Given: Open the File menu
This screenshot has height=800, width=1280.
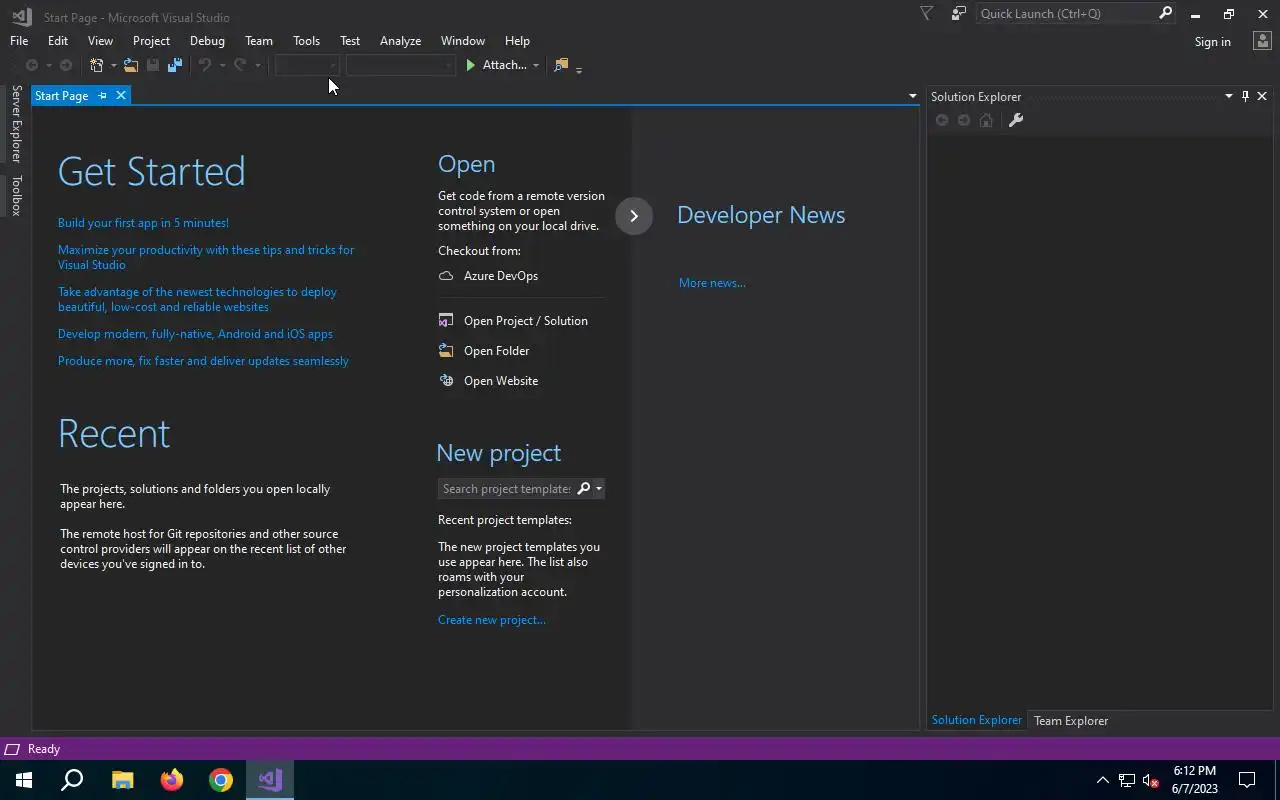Looking at the screenshot, I should [x=19, y=41].
